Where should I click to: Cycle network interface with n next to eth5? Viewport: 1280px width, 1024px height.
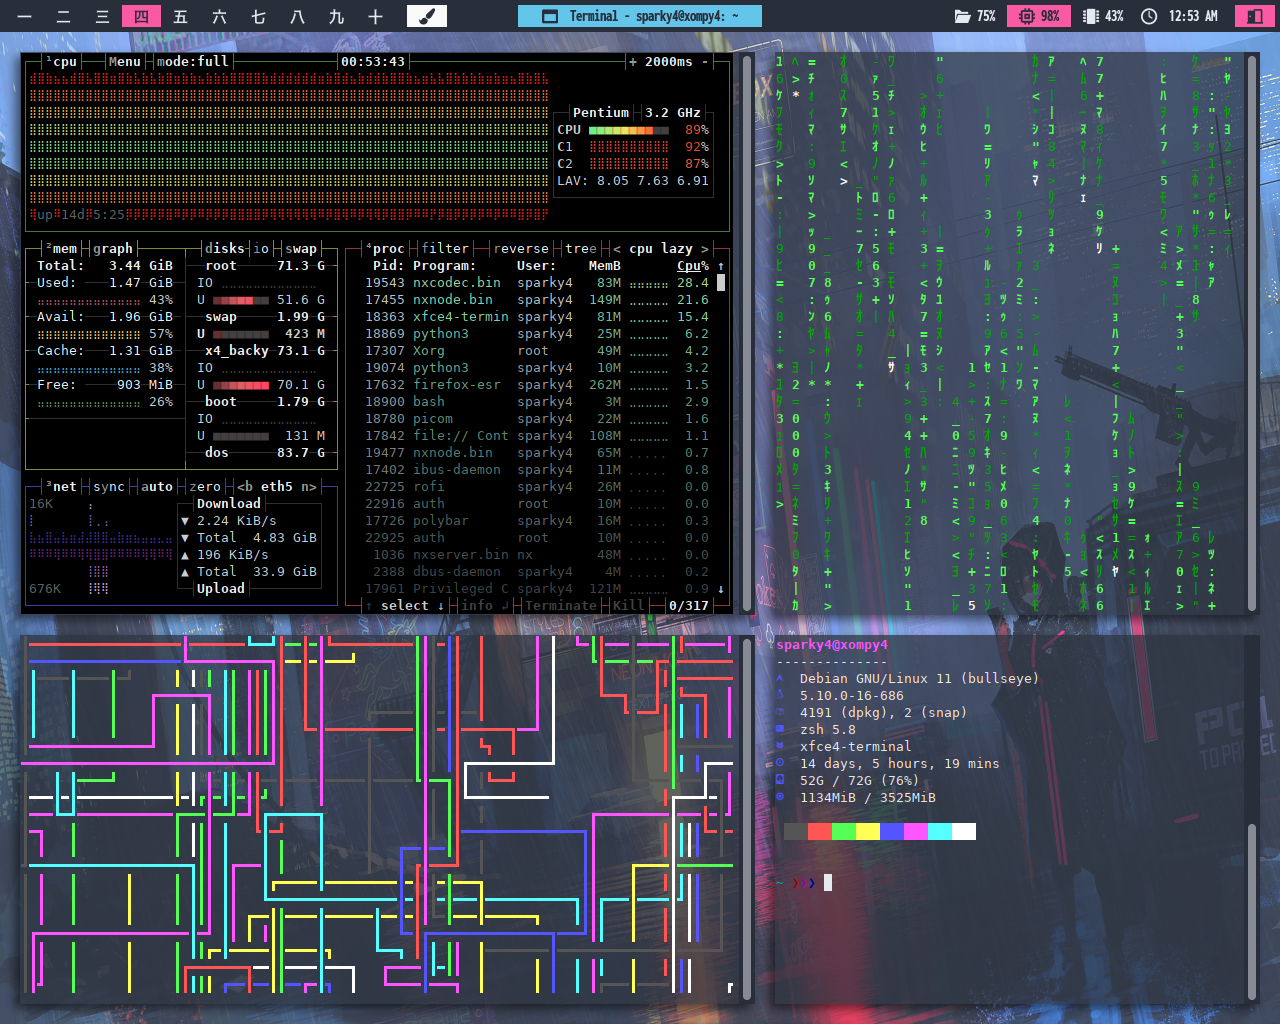tap(305, 487)
